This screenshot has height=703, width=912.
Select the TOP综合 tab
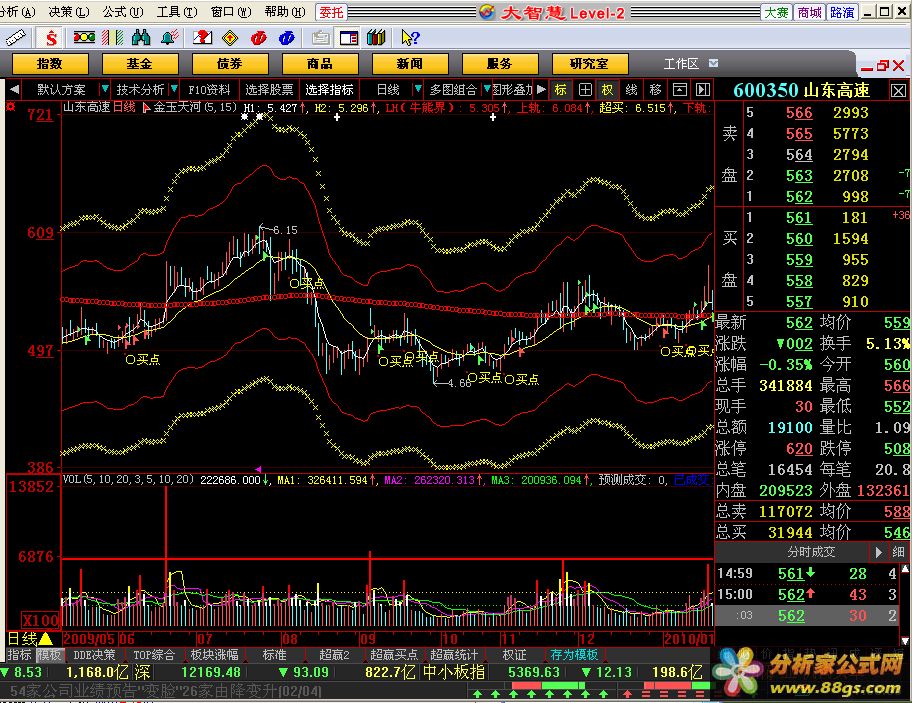click(154, 655)
